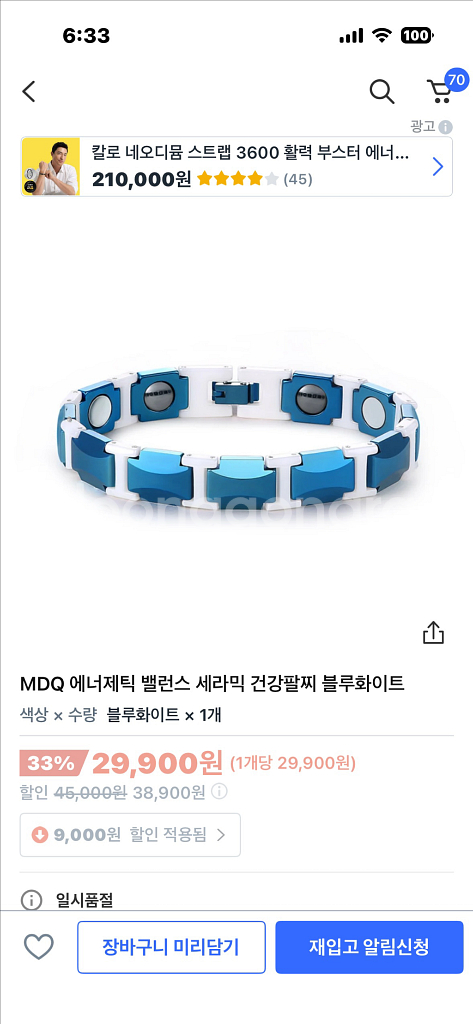Add product to wishlist with heart icon

coord(39,946)
